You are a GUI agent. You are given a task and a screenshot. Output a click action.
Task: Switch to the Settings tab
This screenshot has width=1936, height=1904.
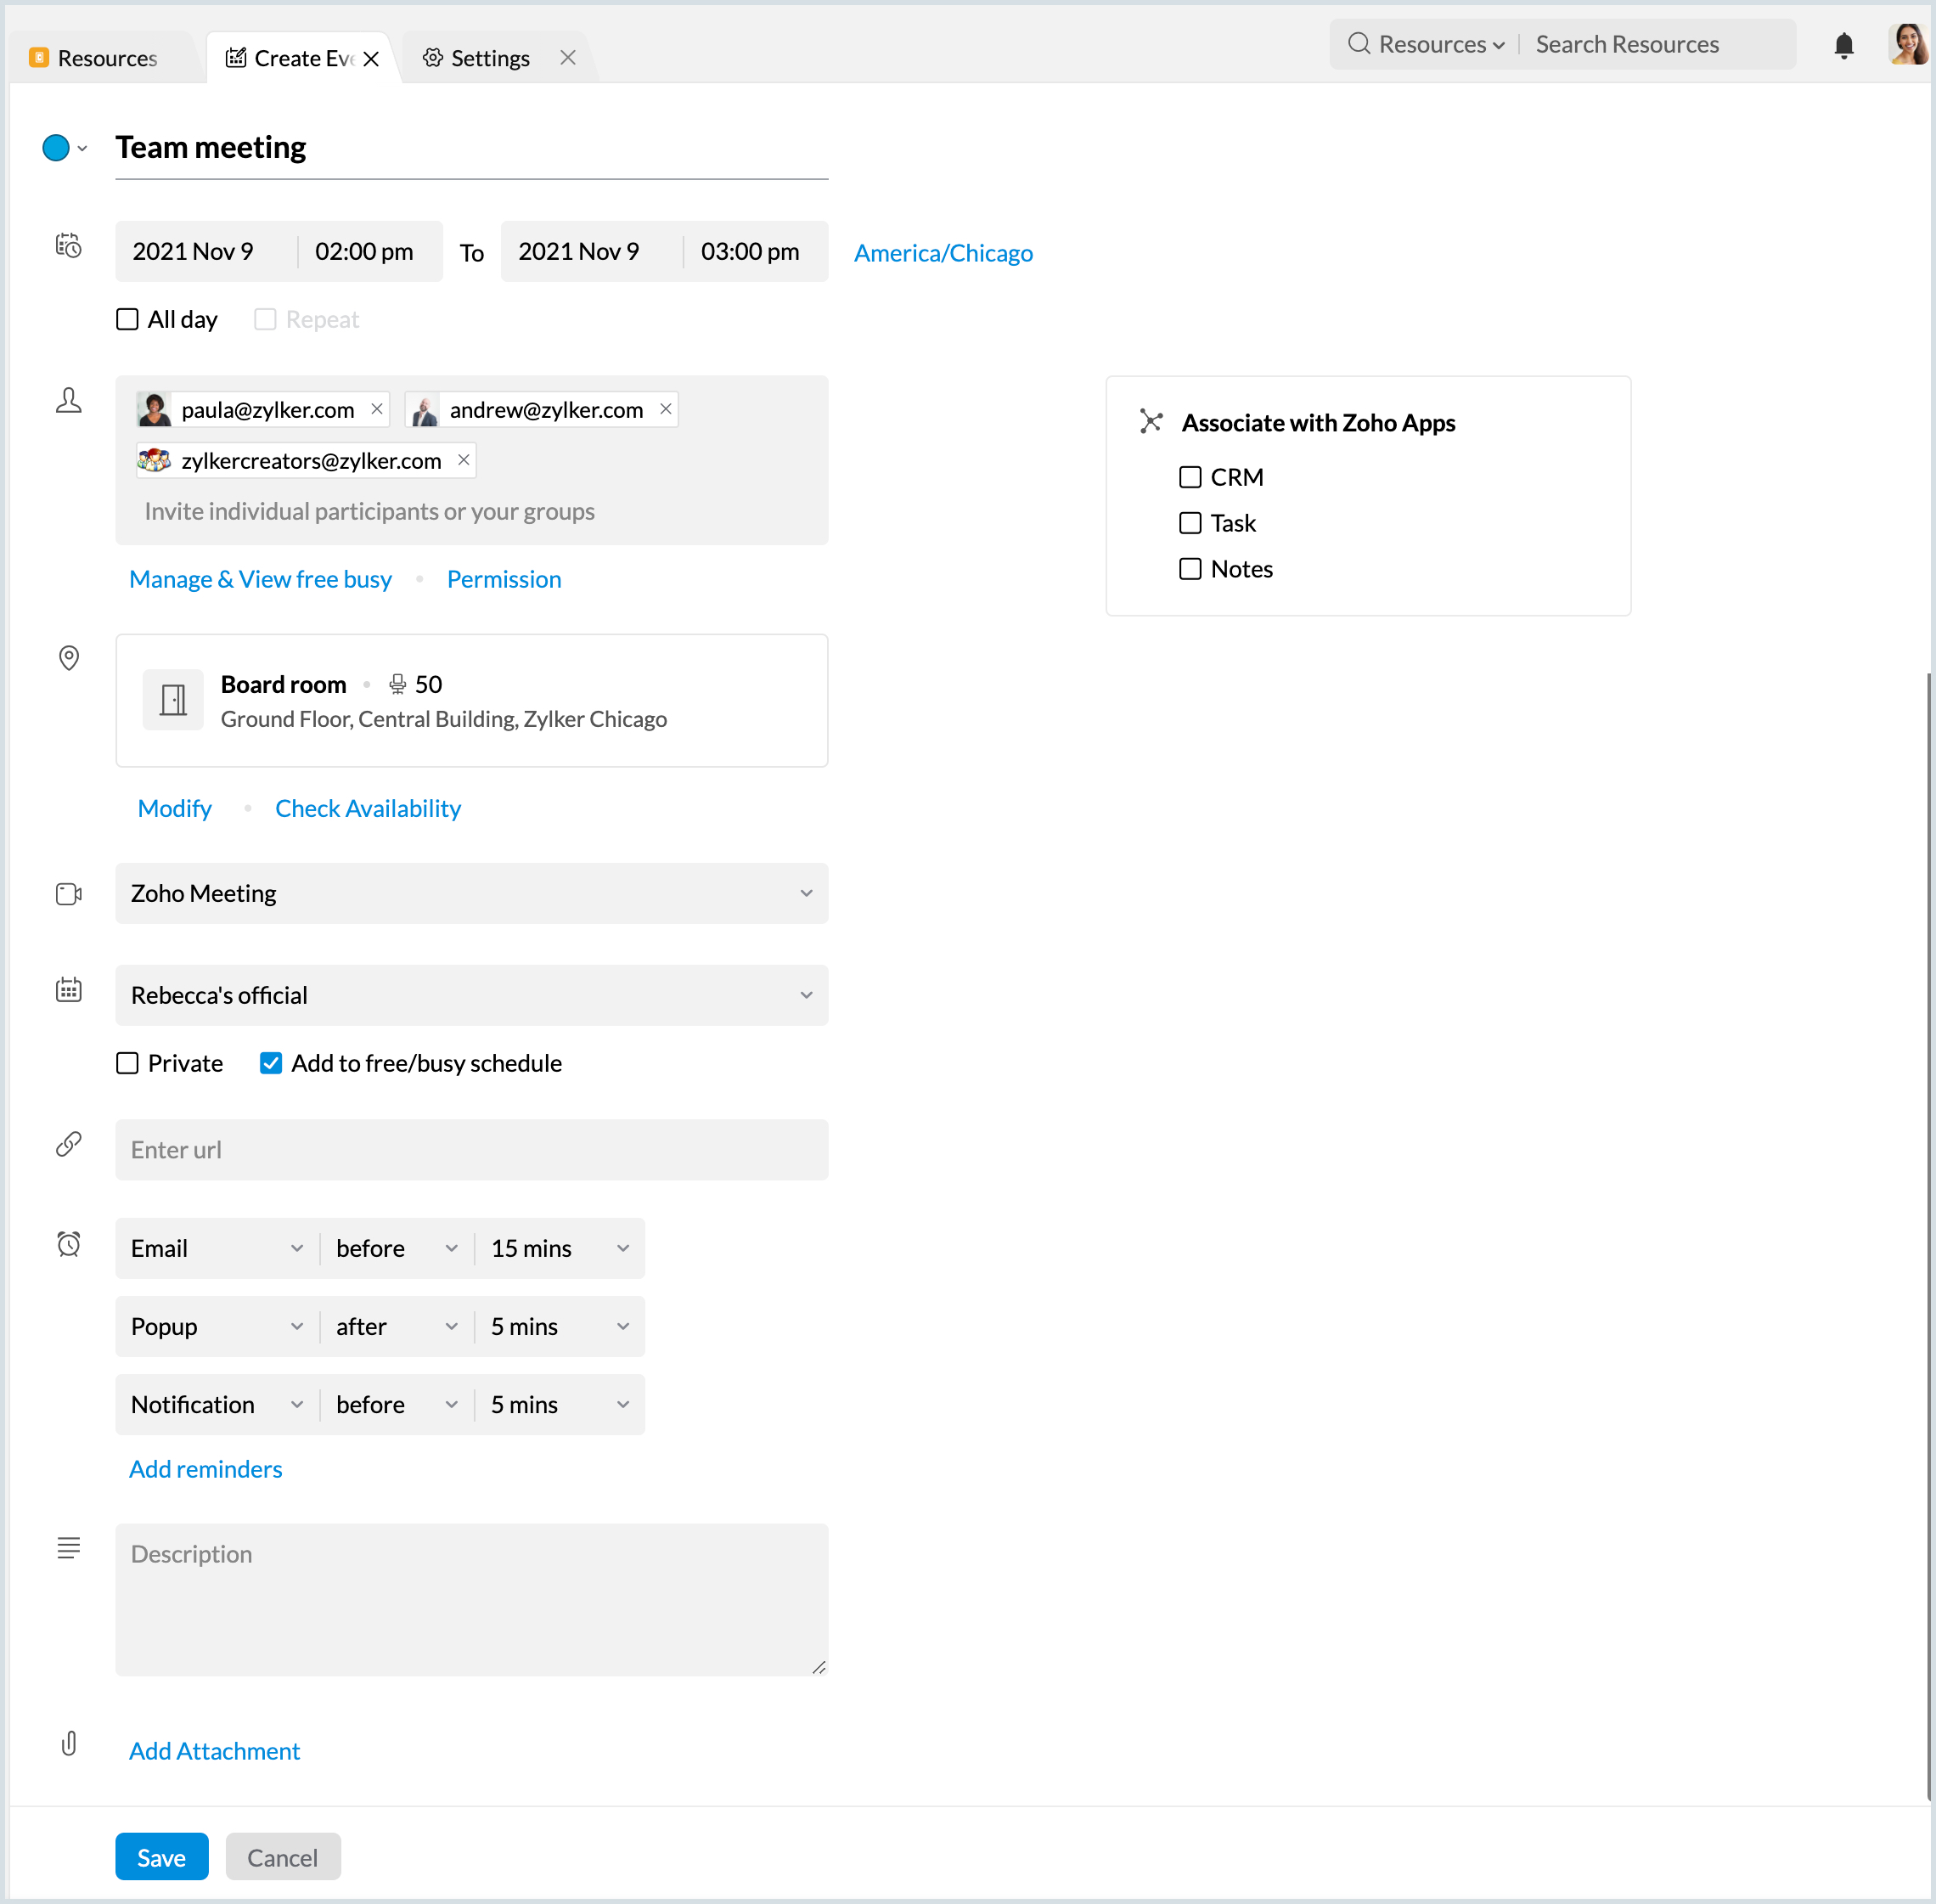[490, 58]
